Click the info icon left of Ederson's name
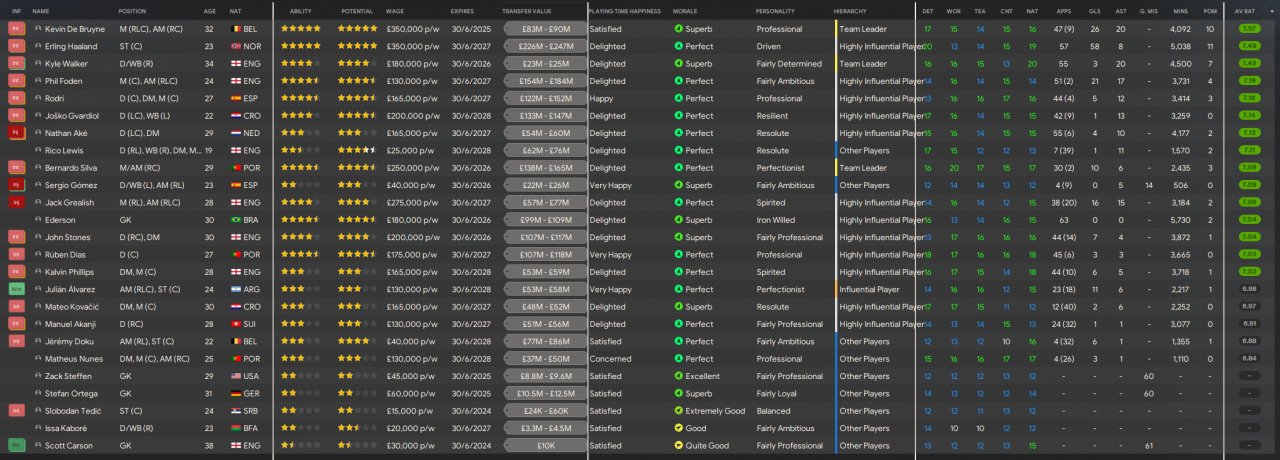The height and width of the screenshot is (460, 1280). coord(38,220)
